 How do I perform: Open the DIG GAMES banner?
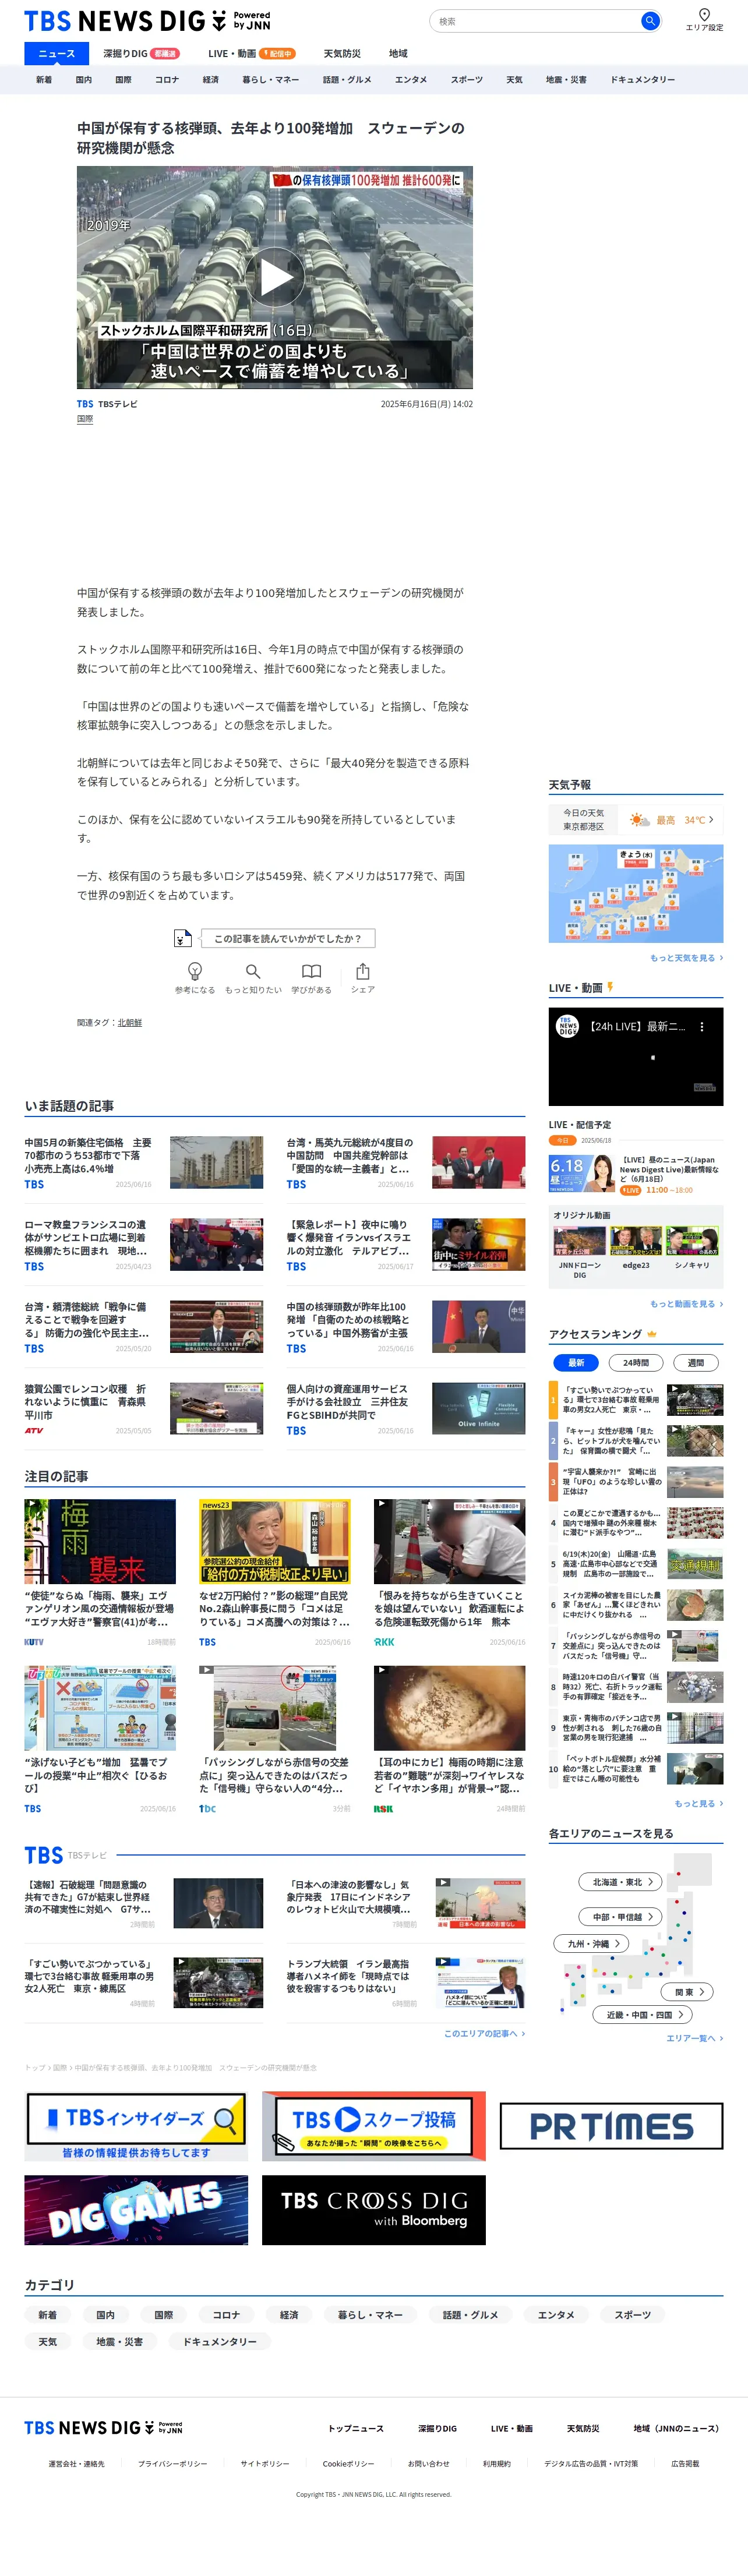(136, 2209)
